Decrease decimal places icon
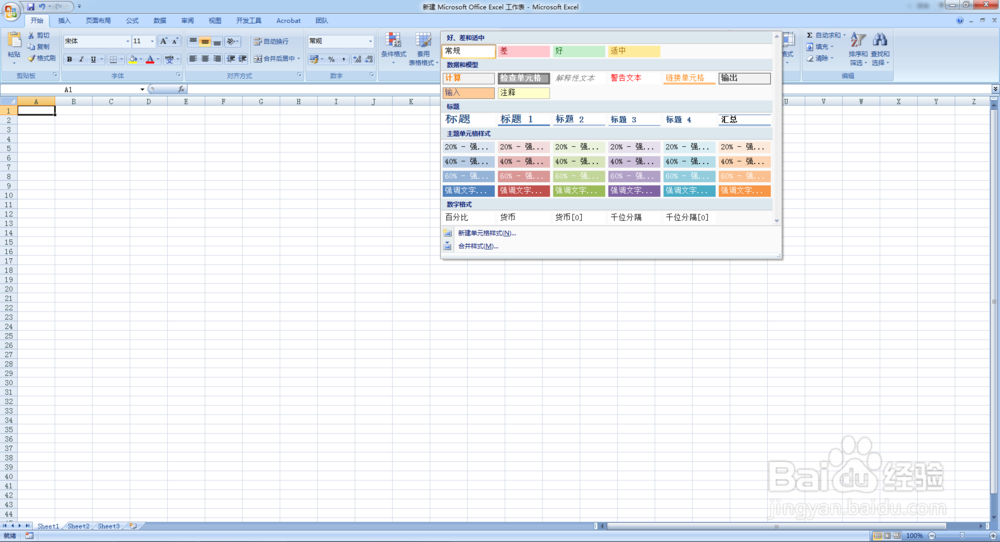Screen dimensions: 1000x542 point(369,59)
